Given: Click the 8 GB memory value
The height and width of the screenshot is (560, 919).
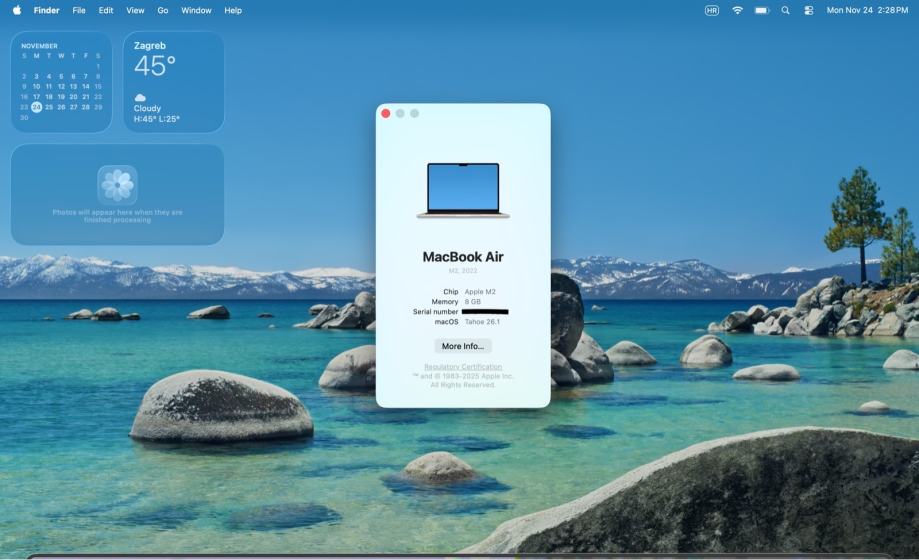Looking at the screenshot, I should (x=473, y=301).
